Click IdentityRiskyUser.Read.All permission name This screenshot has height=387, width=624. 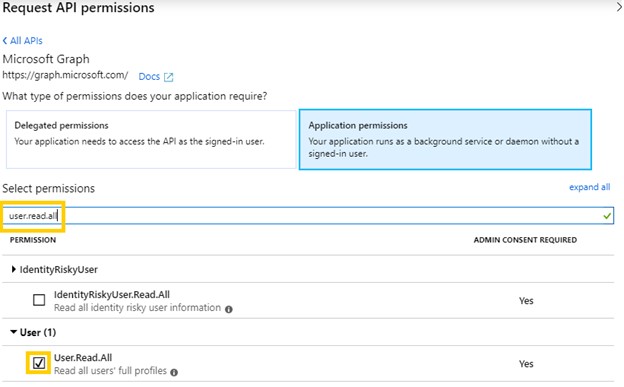(112, 295)
